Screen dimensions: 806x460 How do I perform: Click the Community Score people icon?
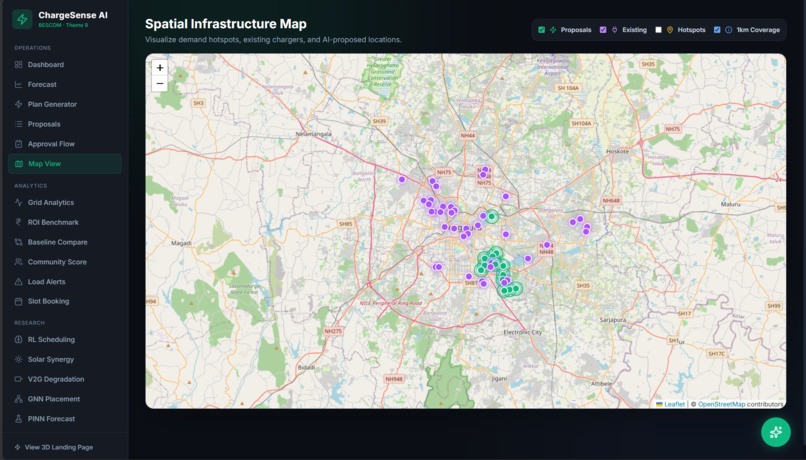click(x=19, y=262)
